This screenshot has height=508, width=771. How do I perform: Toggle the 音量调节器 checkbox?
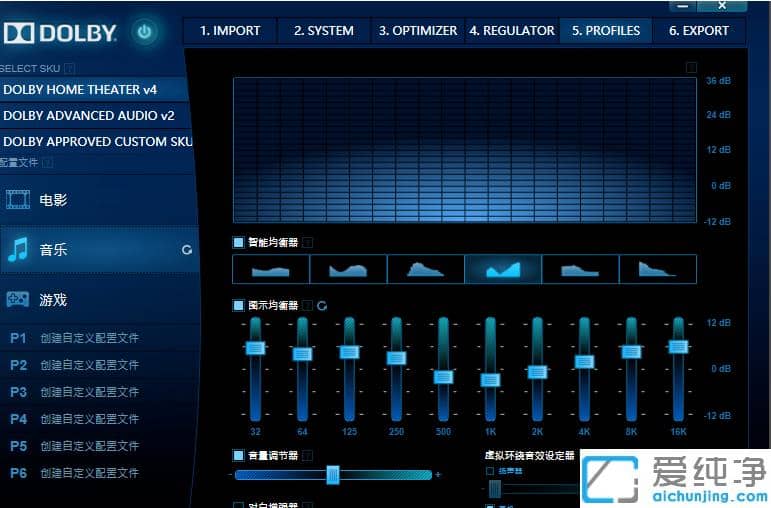[238, 455]
